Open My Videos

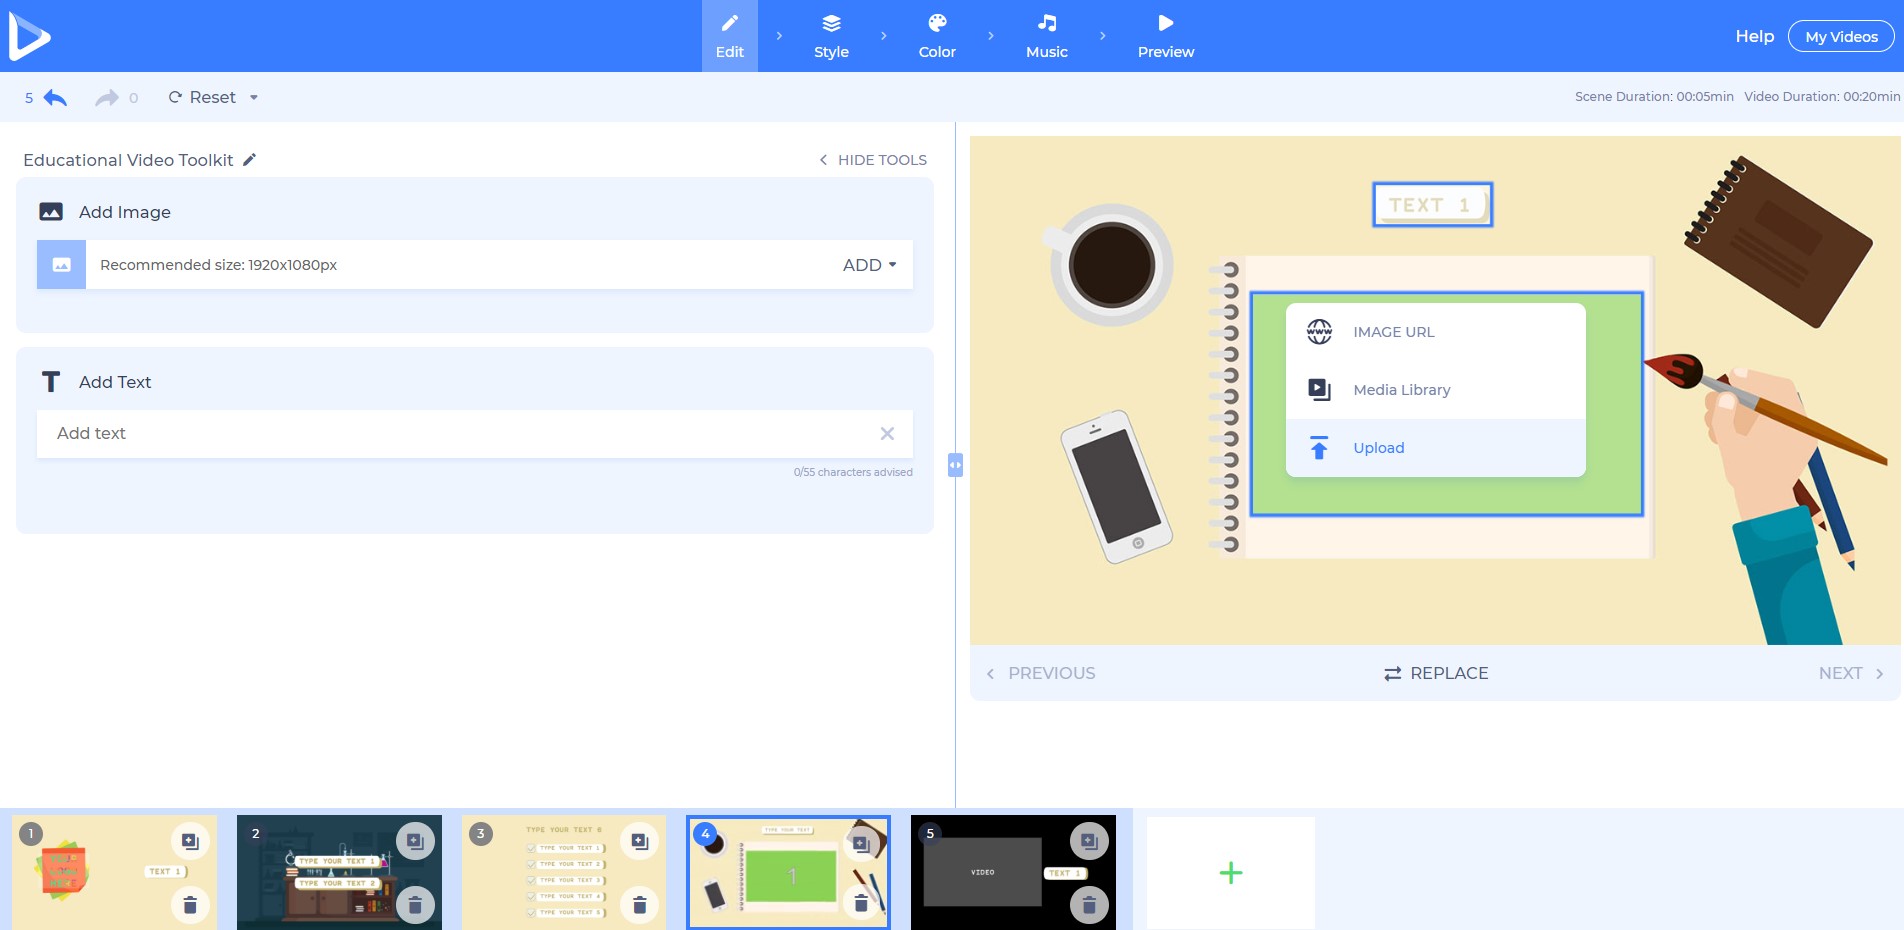(1840, 35)
